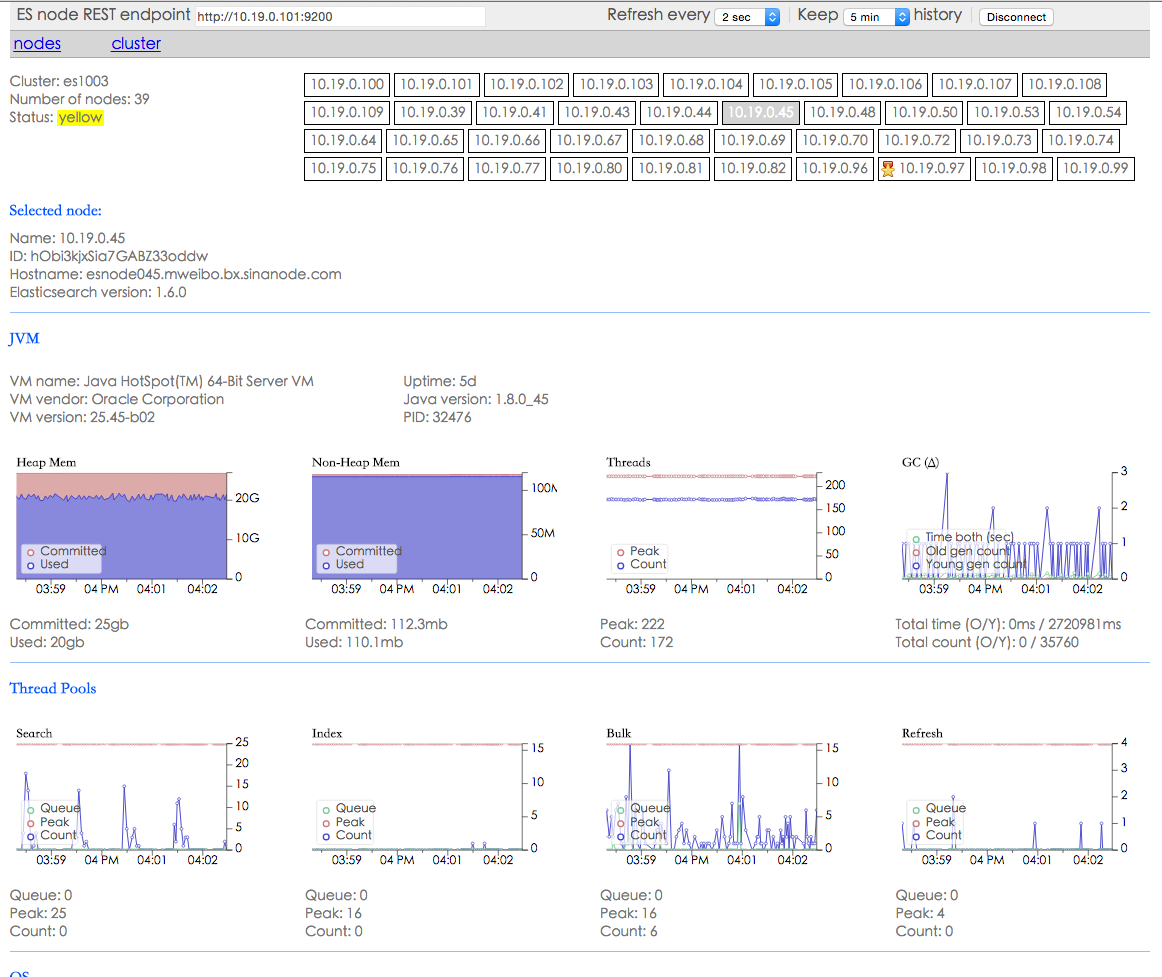Switch to the cluster tab

click(136, 44)
